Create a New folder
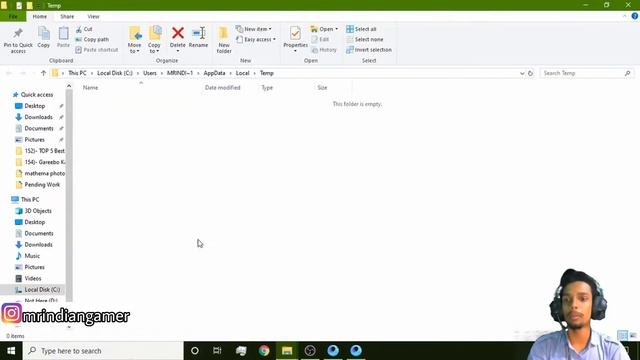Screen dimensions: 640x360 click(x=224, y=40)
